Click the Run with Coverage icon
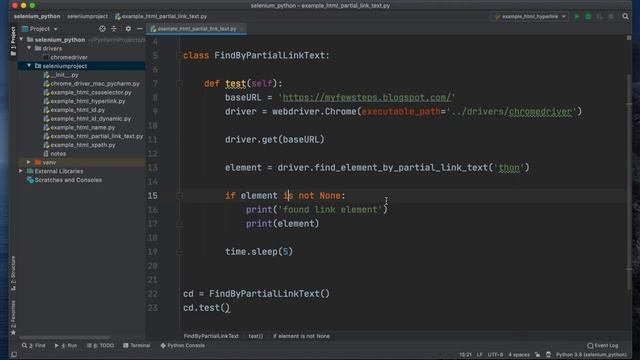The image size is (640, 360). pos(599,16)
